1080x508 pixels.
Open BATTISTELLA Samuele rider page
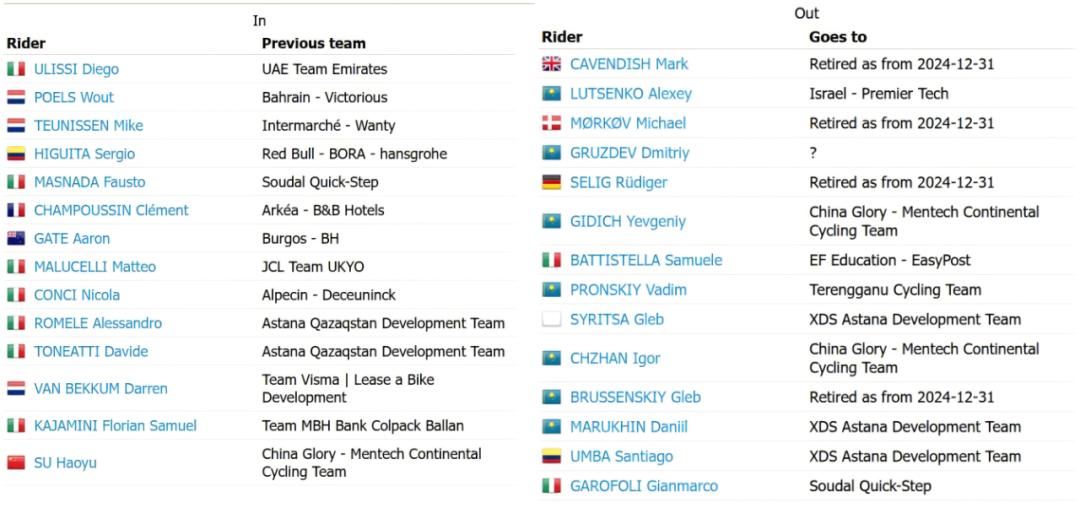click(x=645, y=260)
